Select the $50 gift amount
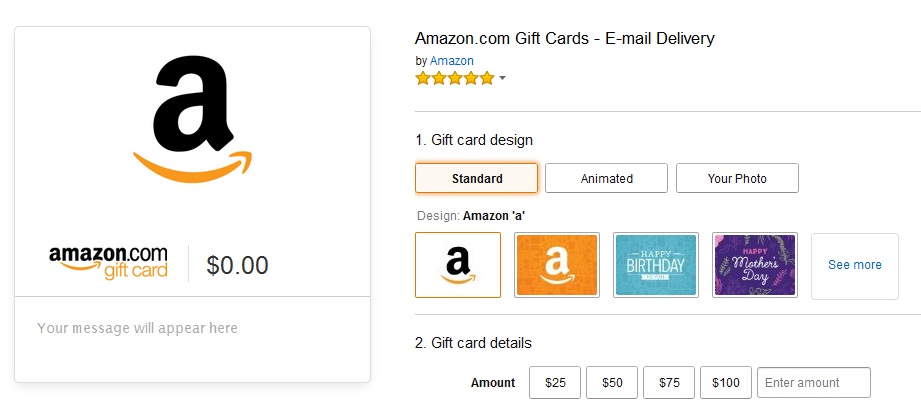This screenshot has width=921, height=404. tap(612, 382)
